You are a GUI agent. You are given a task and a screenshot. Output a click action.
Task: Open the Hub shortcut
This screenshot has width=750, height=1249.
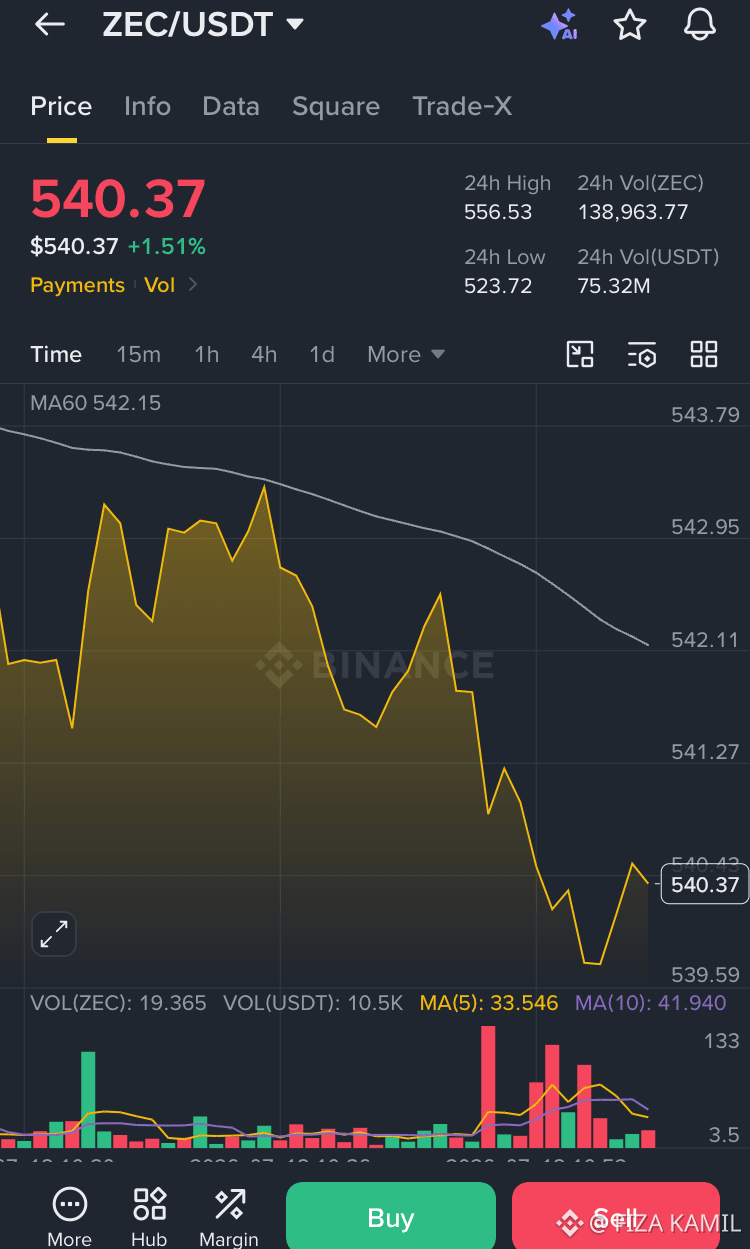pyautogui.click(x=149, y=1217)
